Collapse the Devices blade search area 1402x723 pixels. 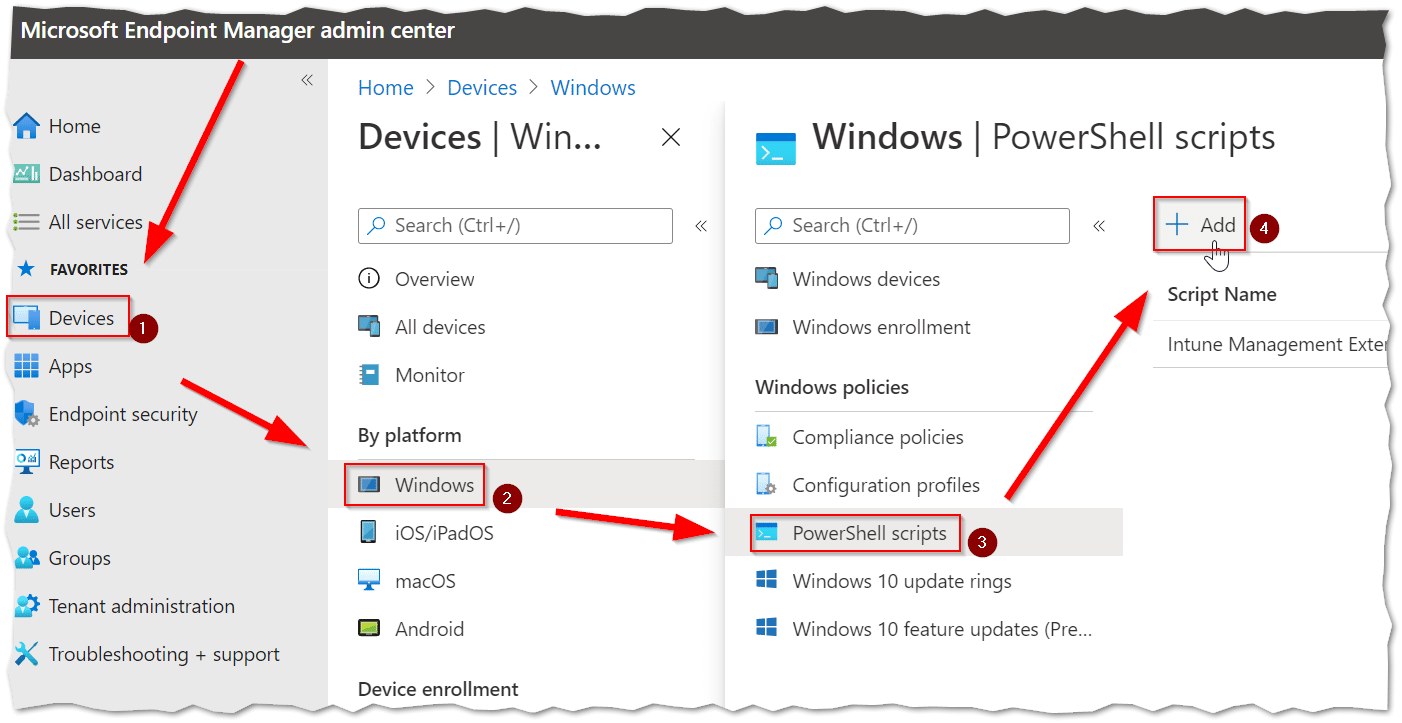click(x=701, y=226)
